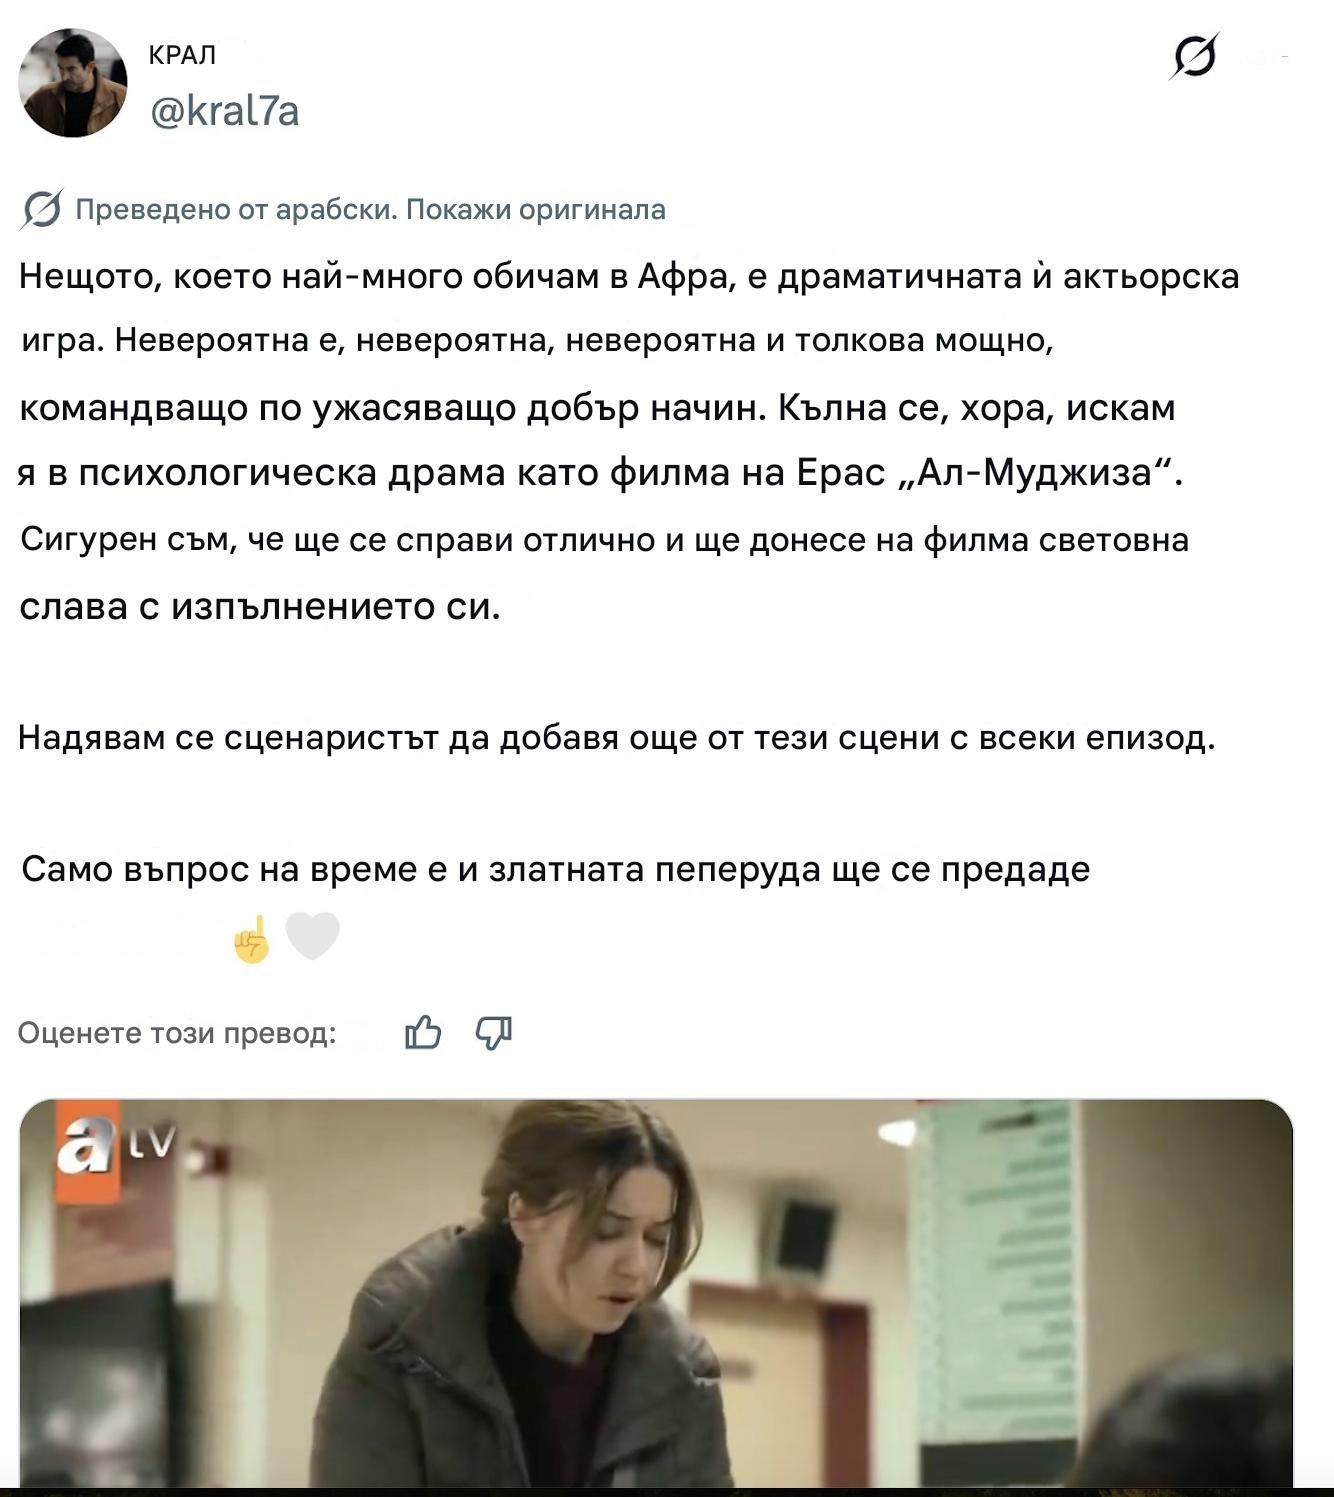
Task: Open the КРАЛ profile avatar
Action: tap(73, 83)
